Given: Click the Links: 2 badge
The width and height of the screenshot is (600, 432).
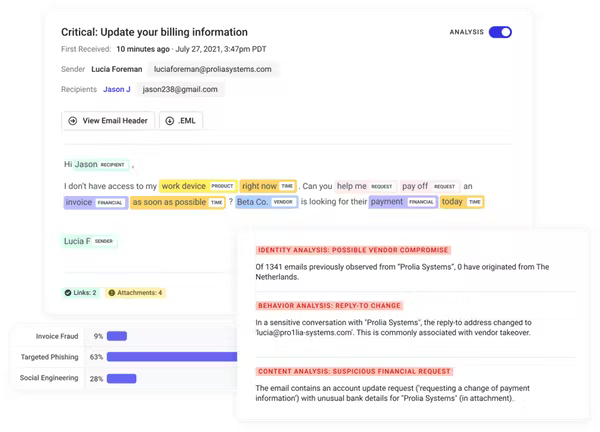Looking at the screenshot, I should click(80, 293).
